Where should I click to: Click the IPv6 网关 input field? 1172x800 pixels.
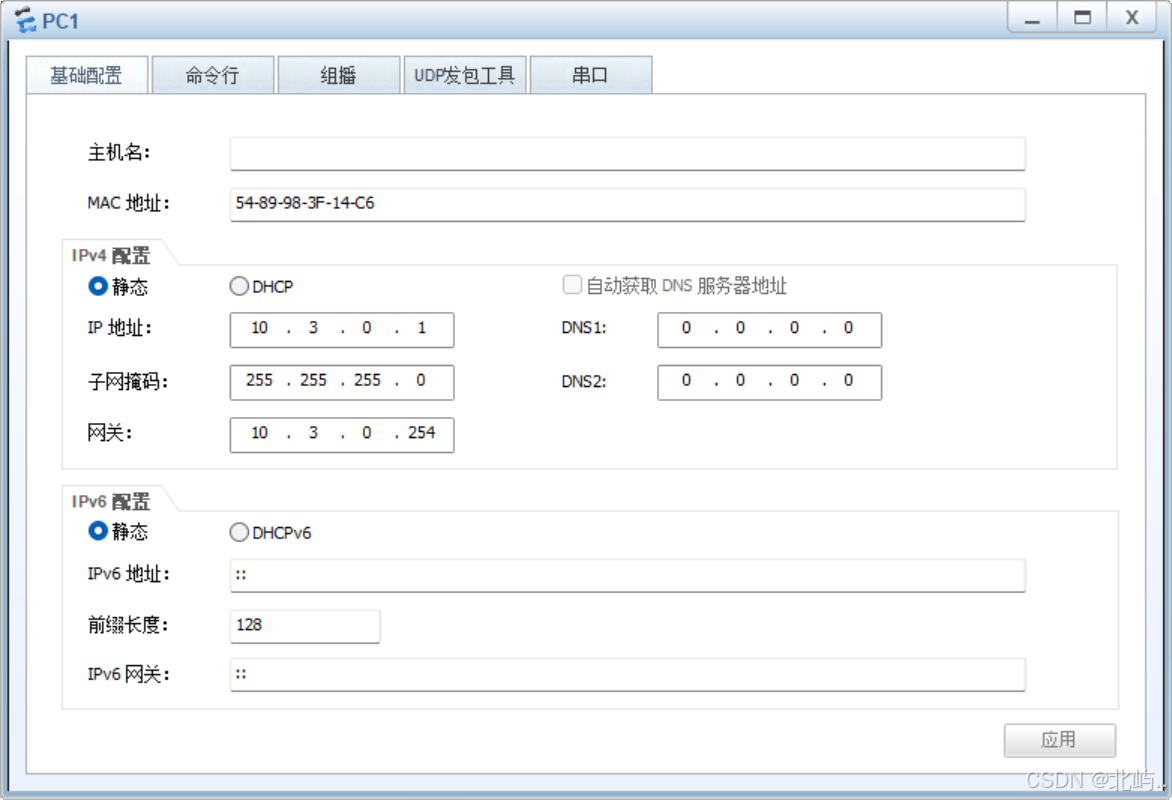pos(627,674)
